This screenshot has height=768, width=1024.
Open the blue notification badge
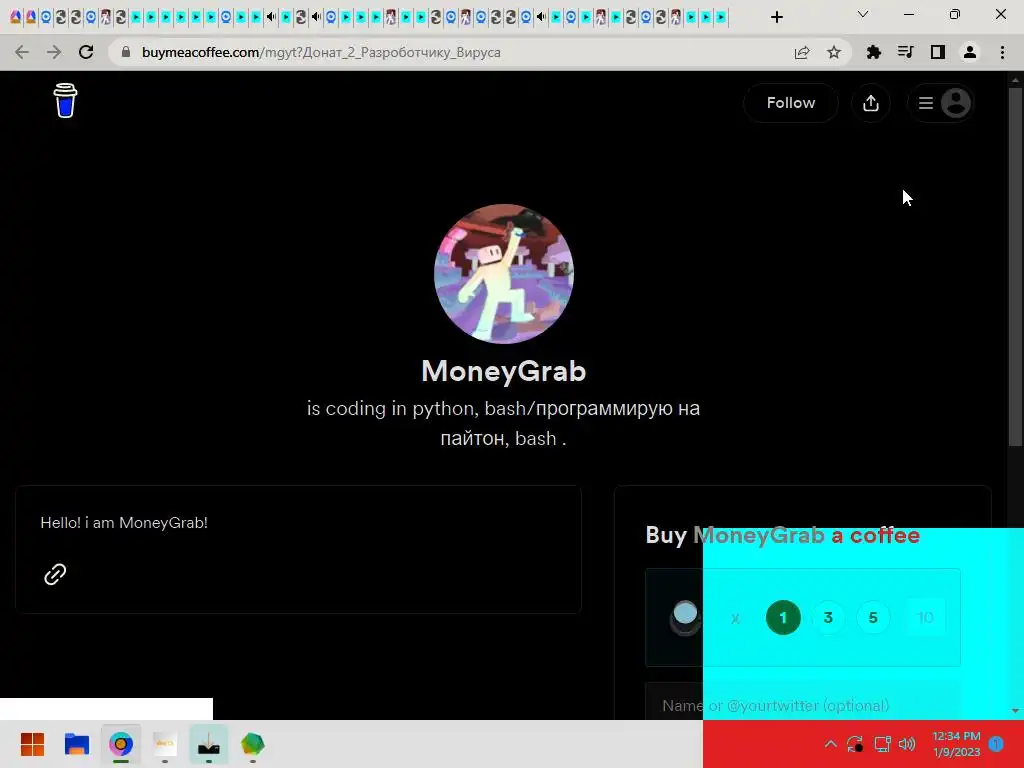coord(996,744)
